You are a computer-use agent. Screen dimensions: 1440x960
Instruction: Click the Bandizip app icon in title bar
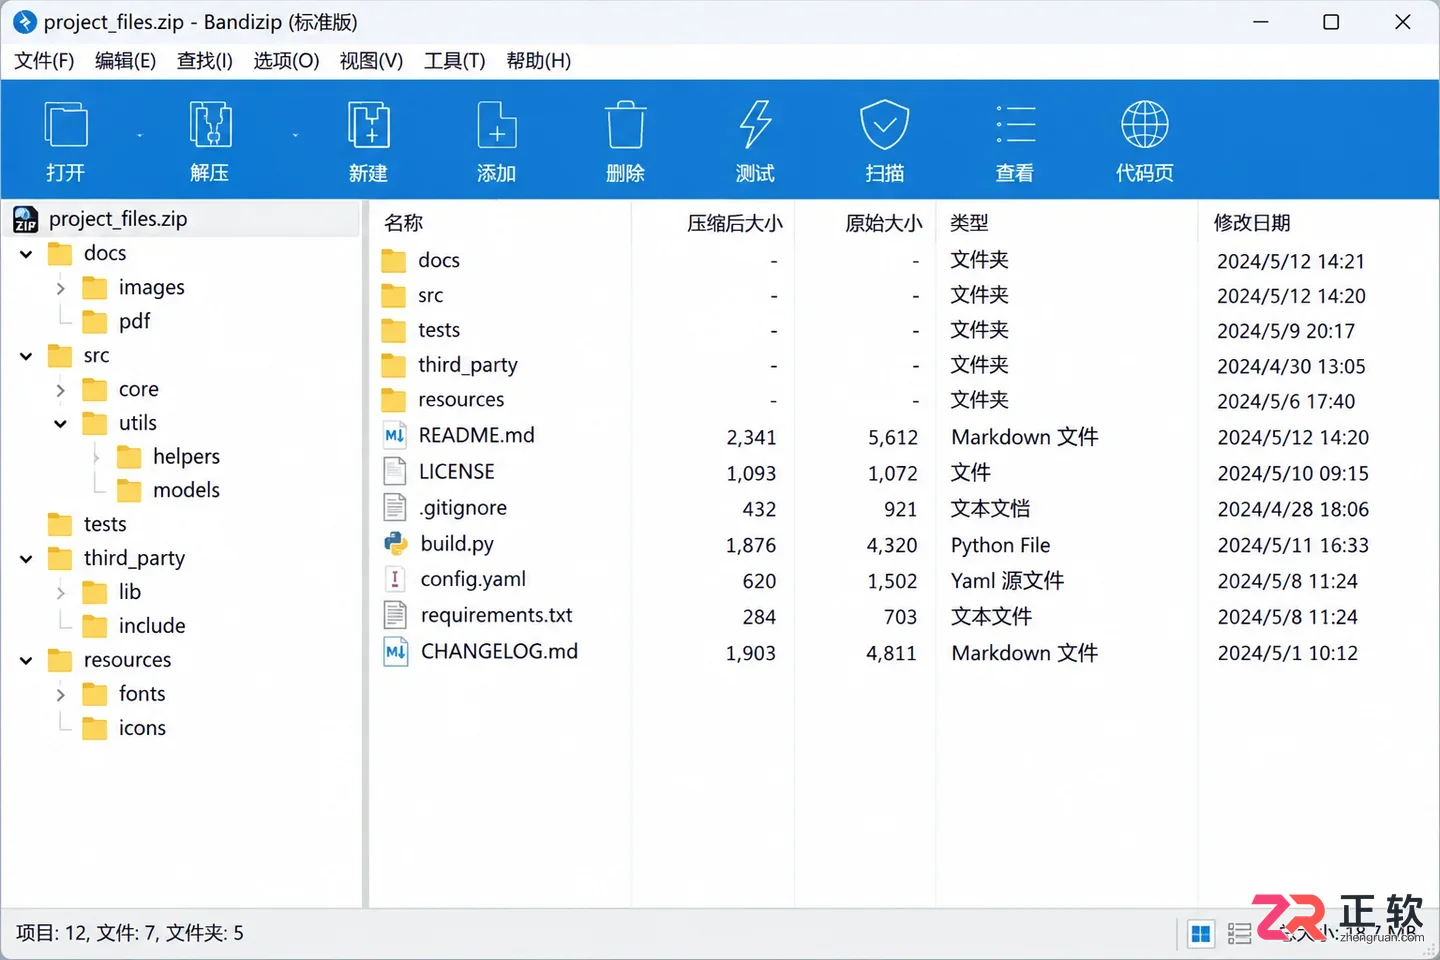click(25, 21)
